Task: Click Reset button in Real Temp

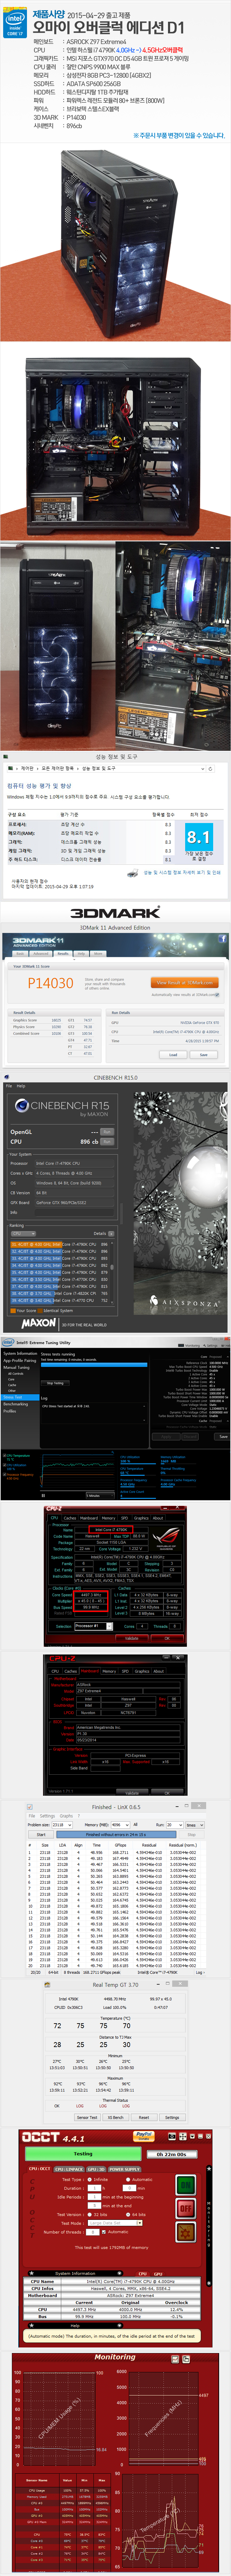Action: (144, 2117)
